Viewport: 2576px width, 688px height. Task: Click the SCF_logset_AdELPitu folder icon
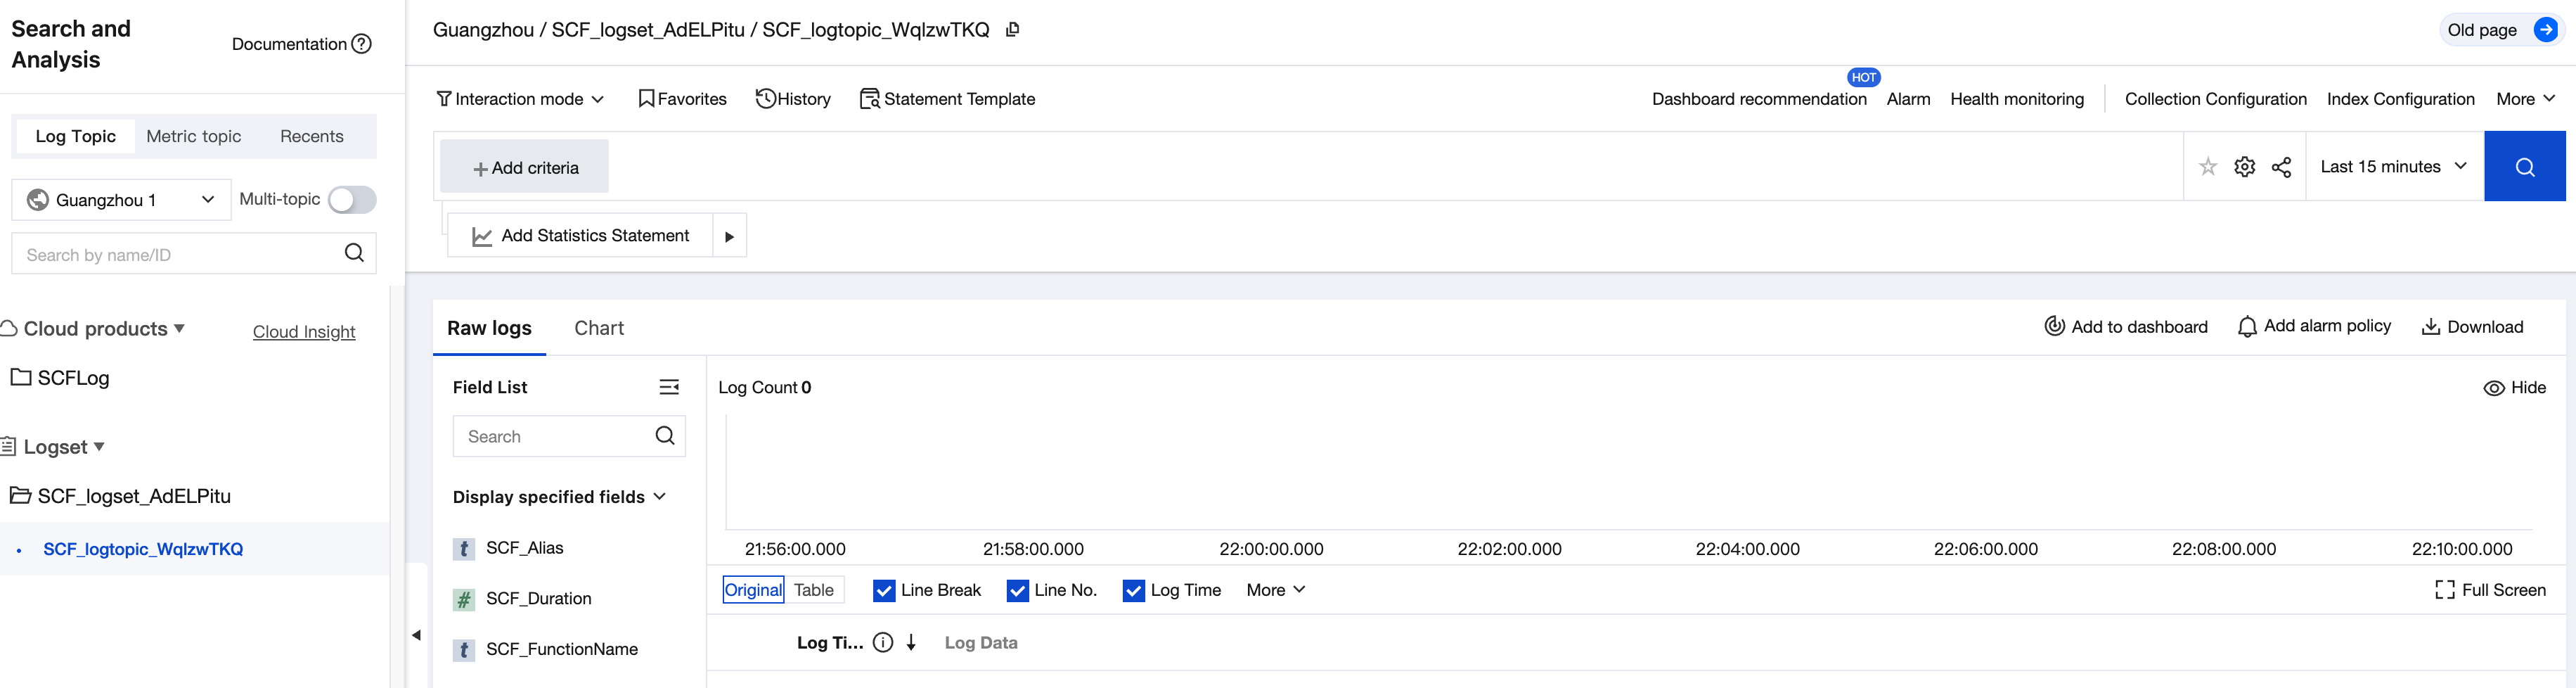click(x=20, y=495)
